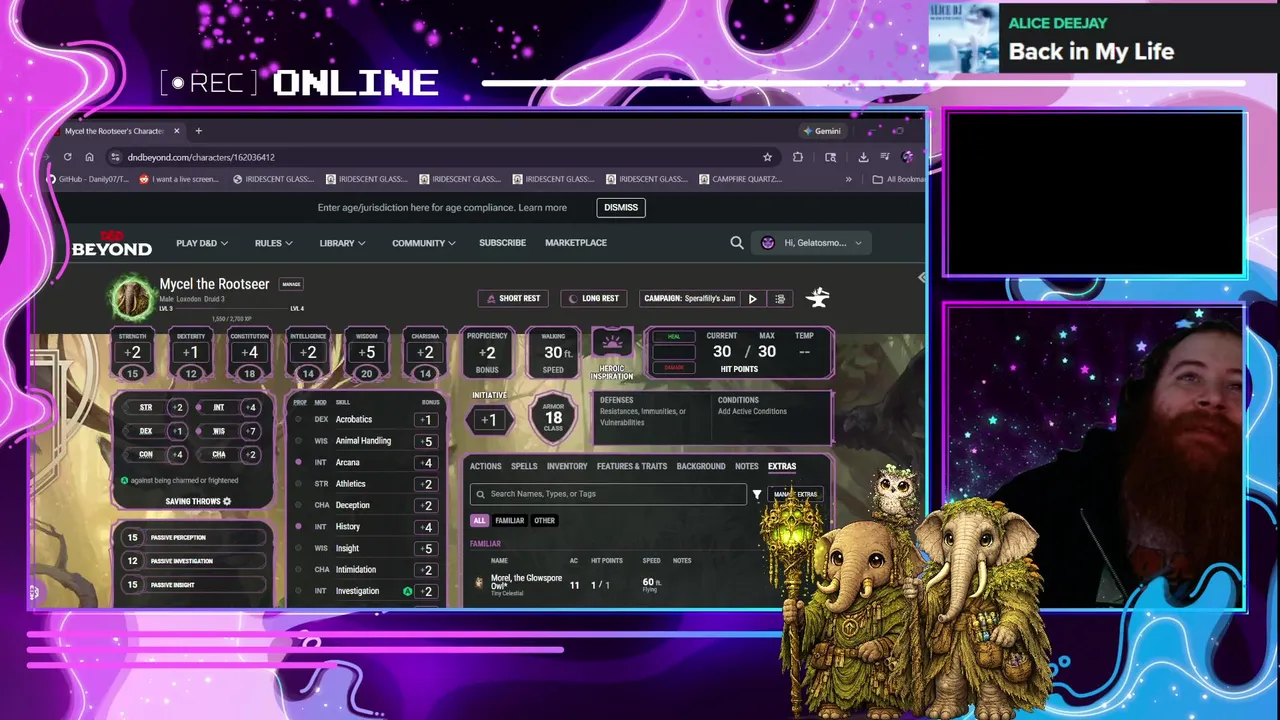The image size is (1280, 720).
Task: Toggle Investigation proficiency dot
Action: coord(298,591)
